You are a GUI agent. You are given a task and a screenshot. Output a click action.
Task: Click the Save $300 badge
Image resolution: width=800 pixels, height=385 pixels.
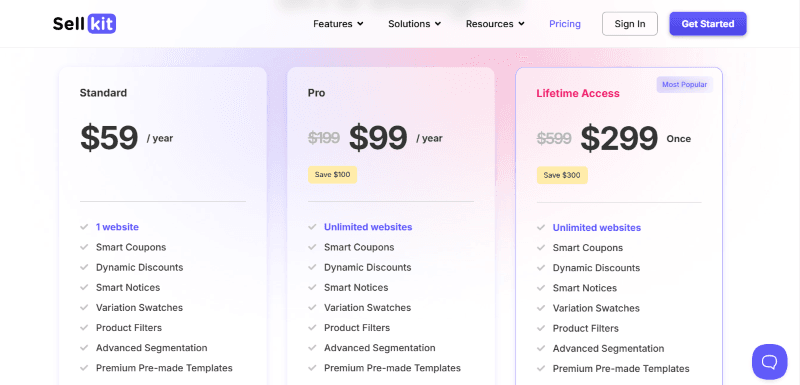coord(562,175)
